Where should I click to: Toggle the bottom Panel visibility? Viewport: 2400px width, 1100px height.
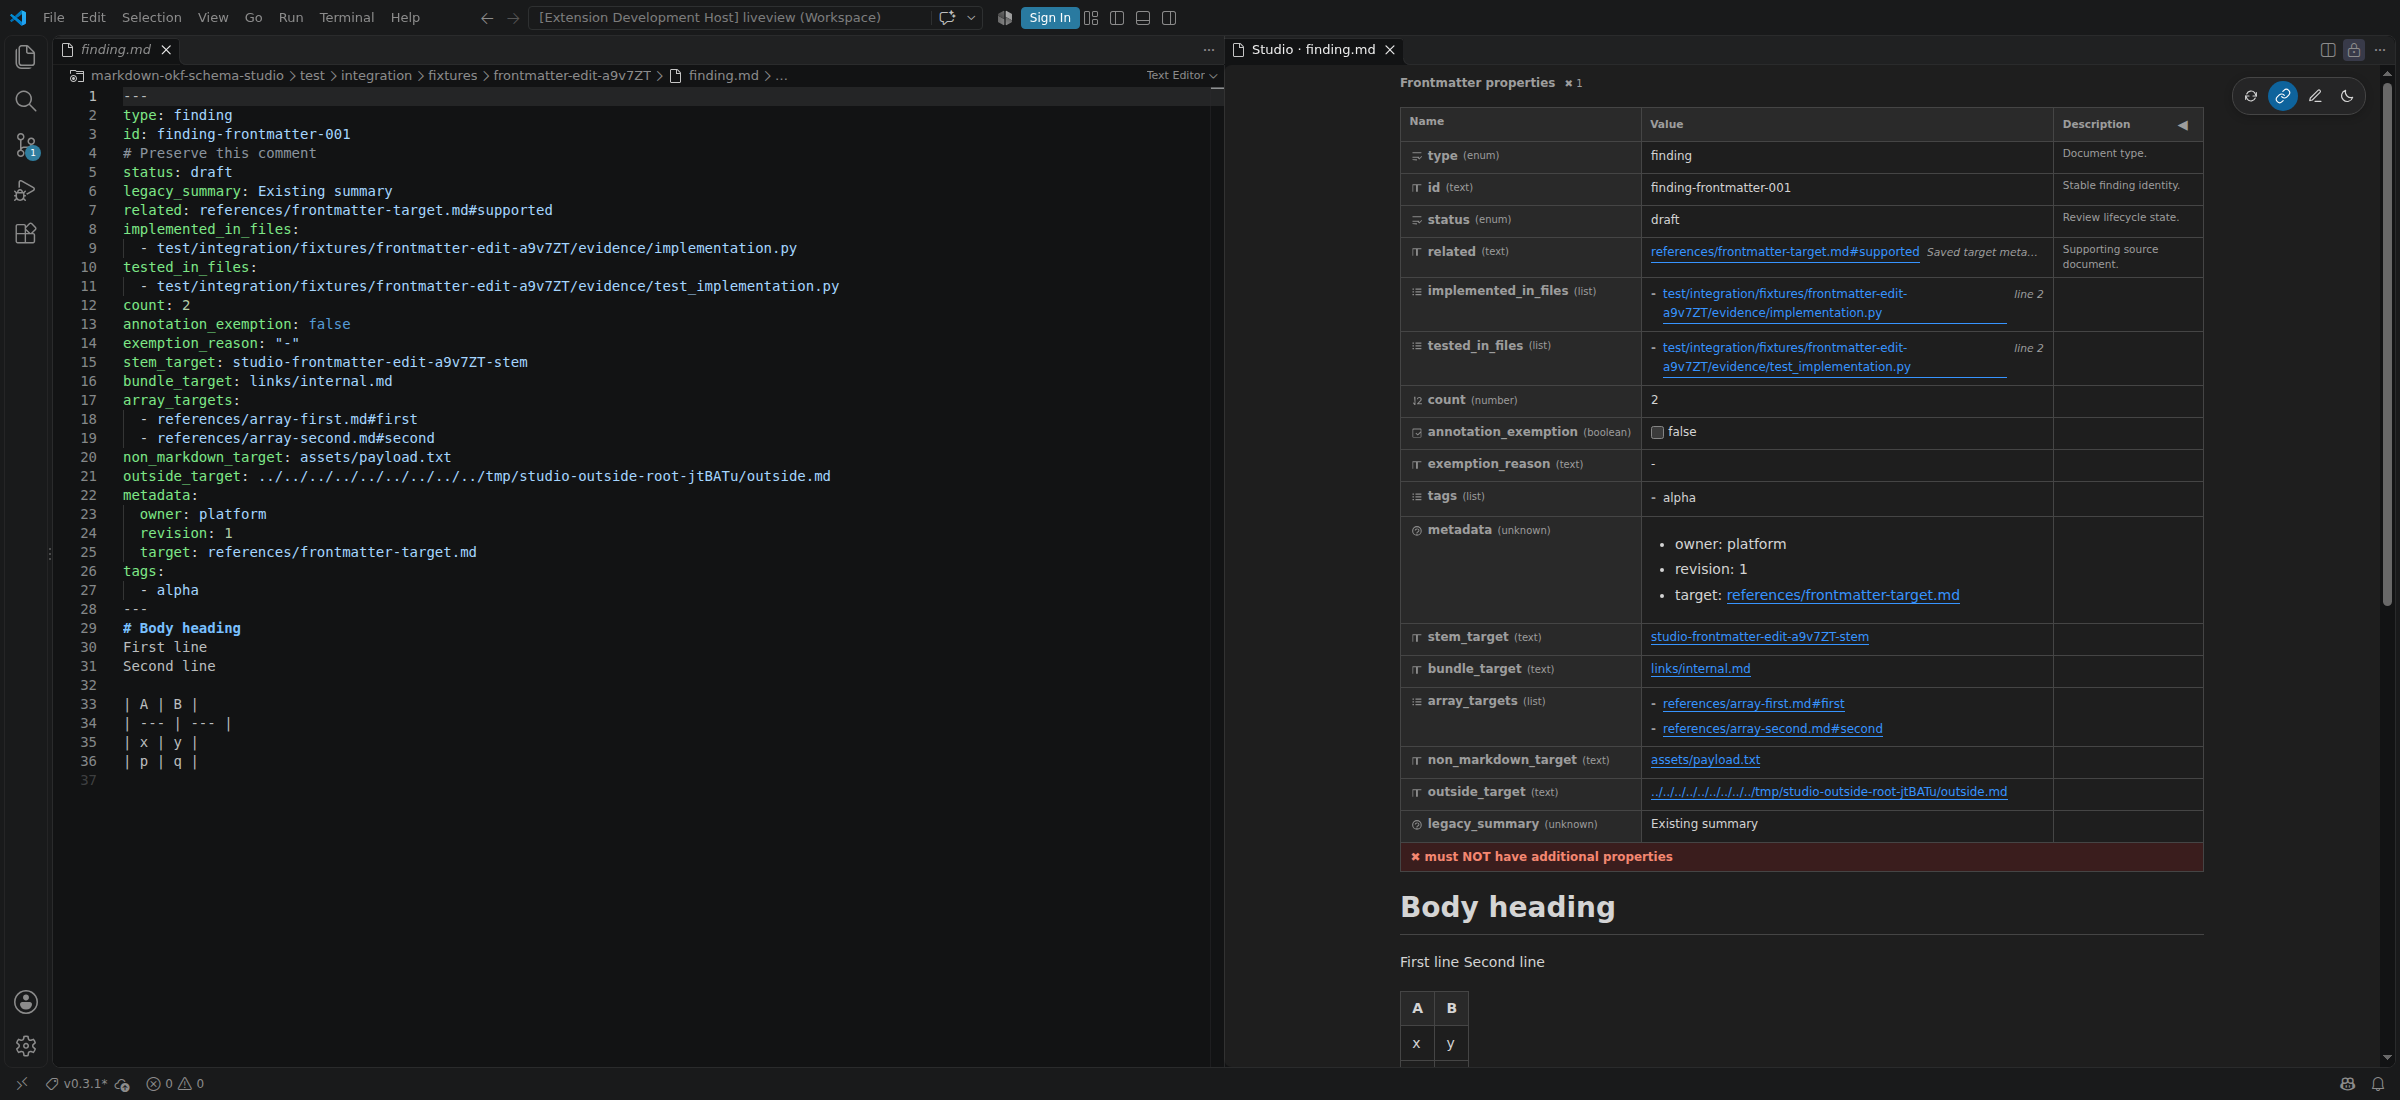[1143, 18]
